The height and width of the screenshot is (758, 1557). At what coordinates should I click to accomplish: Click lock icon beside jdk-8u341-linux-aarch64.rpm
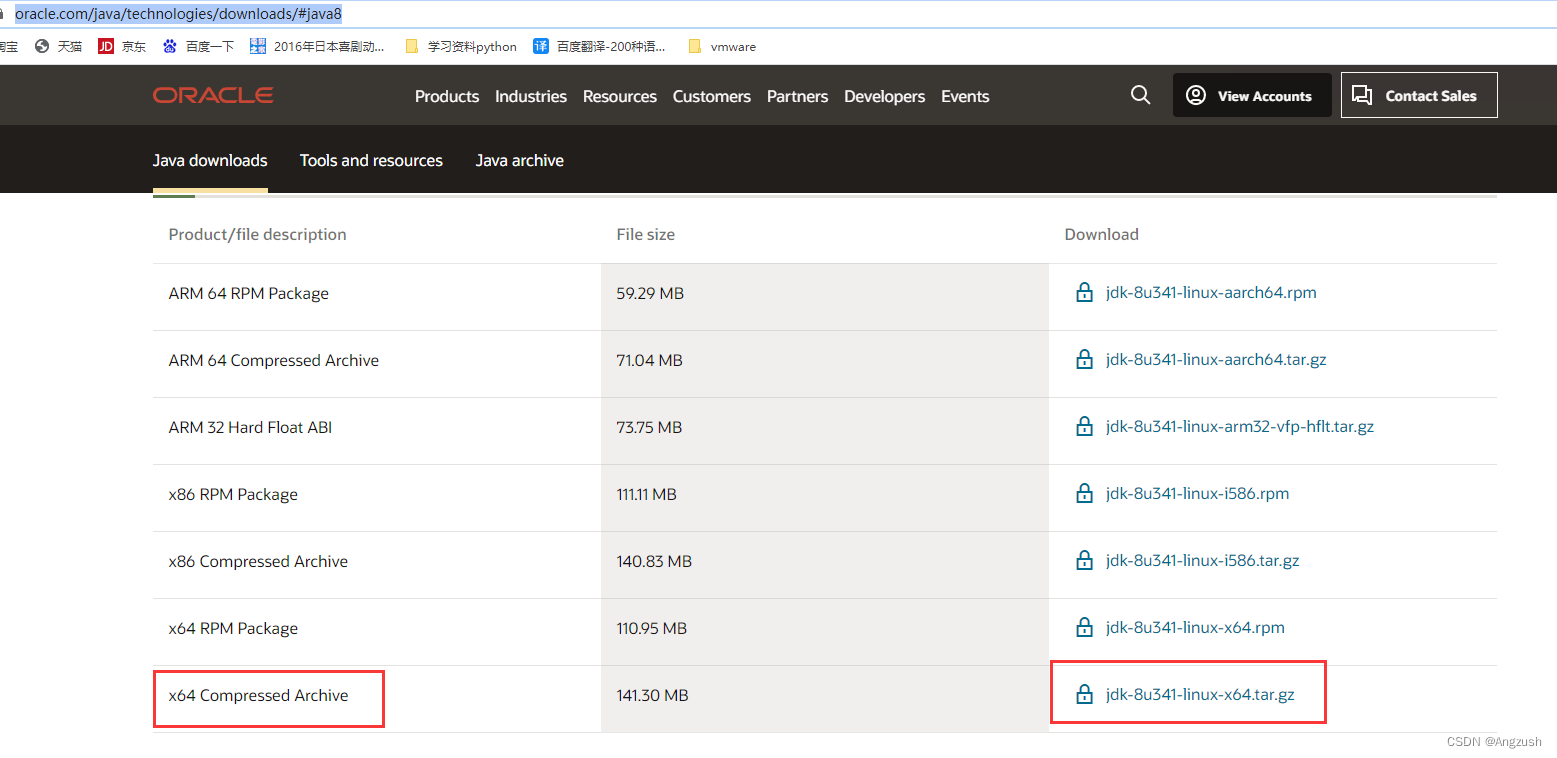click(1084, 293)
